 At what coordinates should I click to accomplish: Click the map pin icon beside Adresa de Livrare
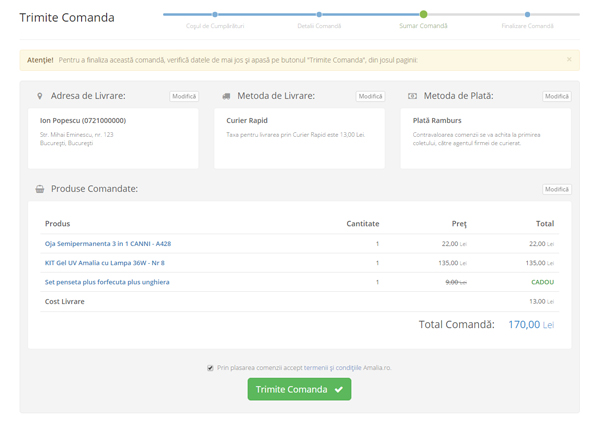(x=39, y=96)
